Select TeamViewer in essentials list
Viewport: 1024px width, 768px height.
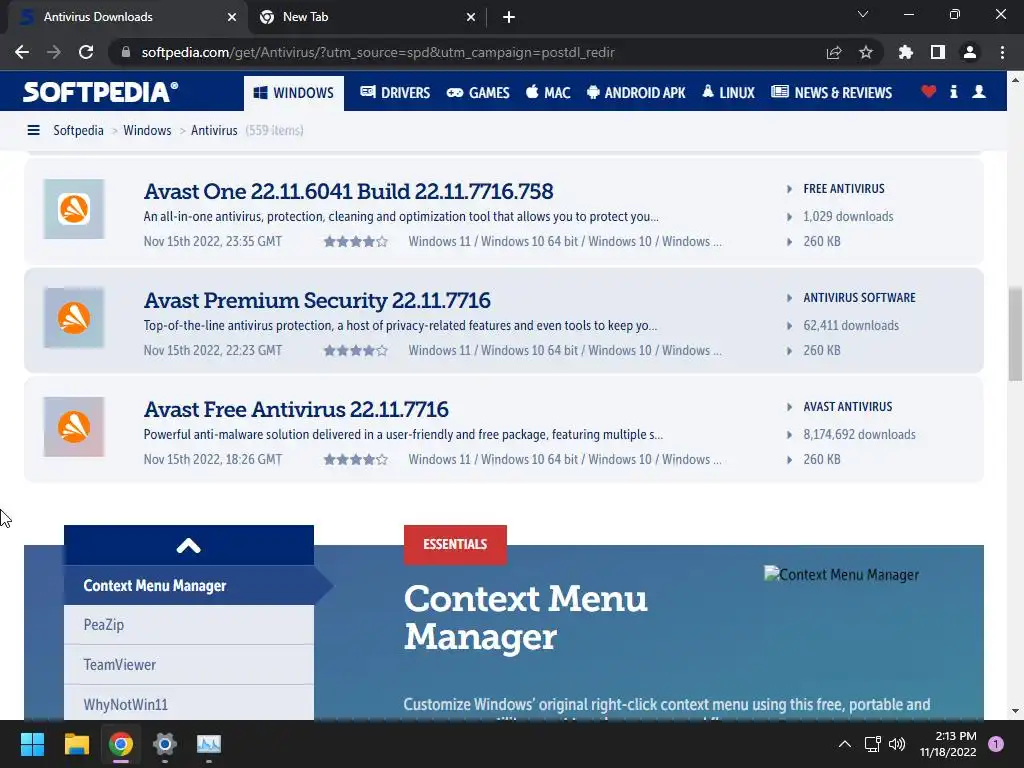pyautogui.click(x=189, y=665)
